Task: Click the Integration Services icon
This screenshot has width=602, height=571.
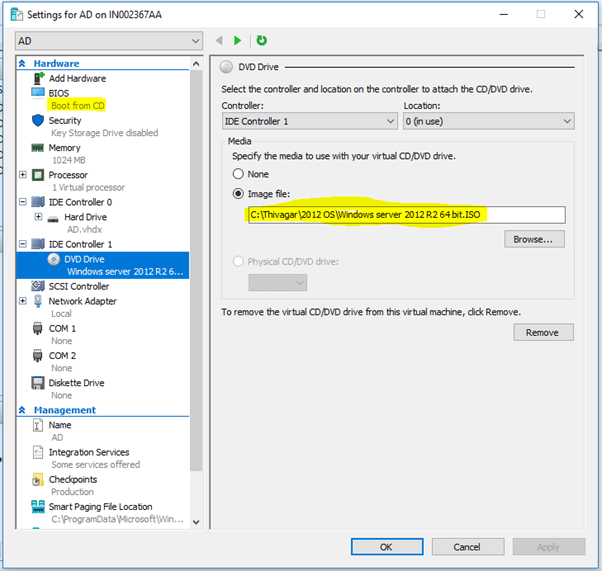Action: point(38,452)
